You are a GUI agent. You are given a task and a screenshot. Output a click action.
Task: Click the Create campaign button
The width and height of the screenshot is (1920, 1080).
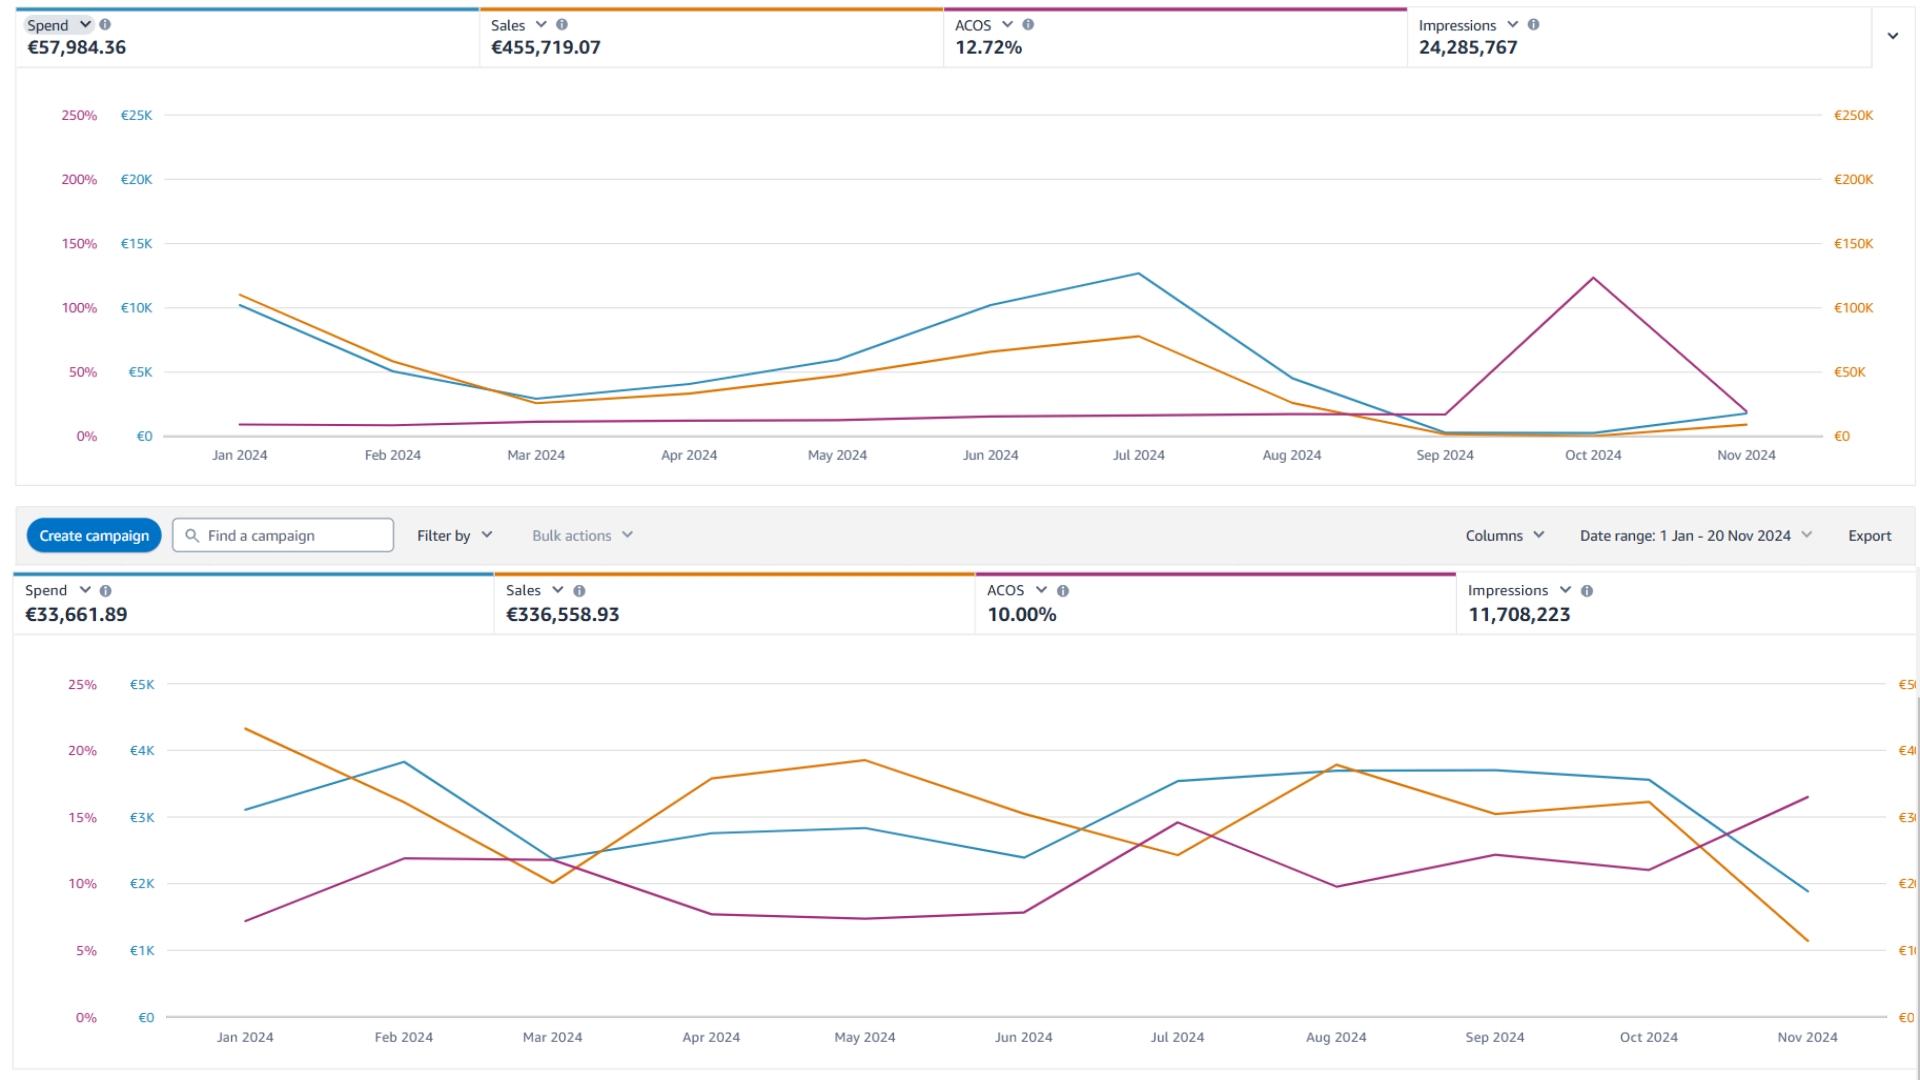pyautogui.click(x=94, y=536)
